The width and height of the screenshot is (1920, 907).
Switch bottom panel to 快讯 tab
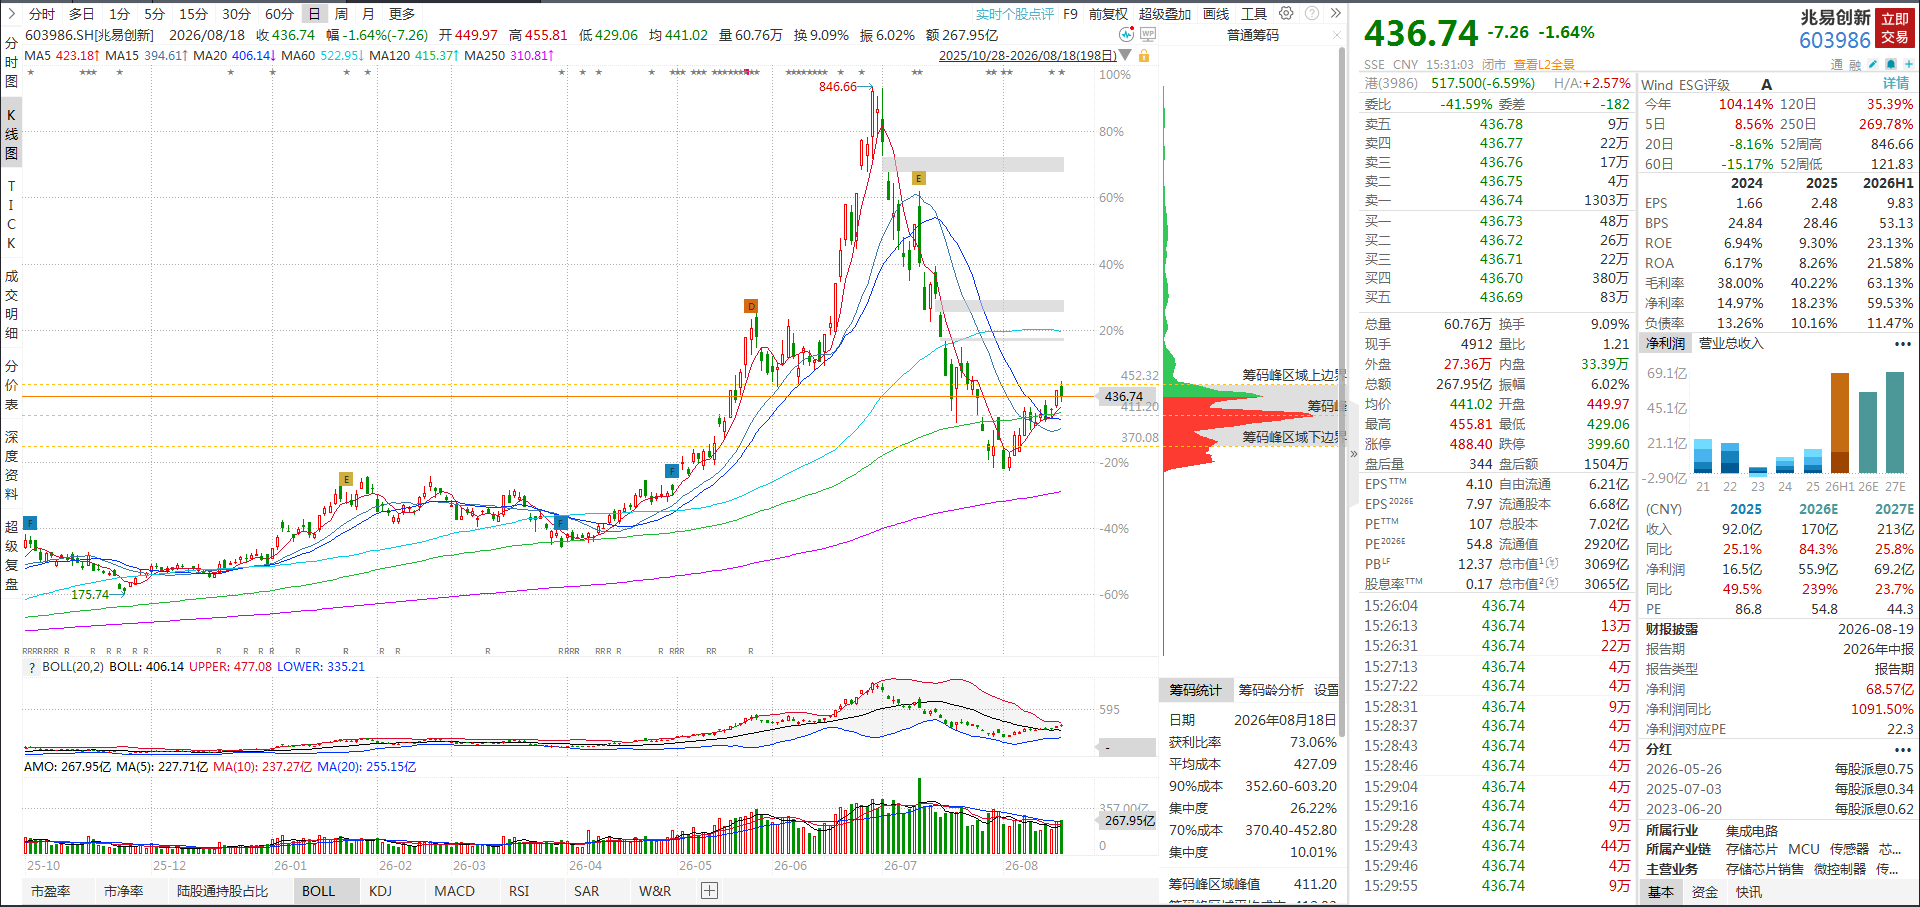pos(1749,892)
